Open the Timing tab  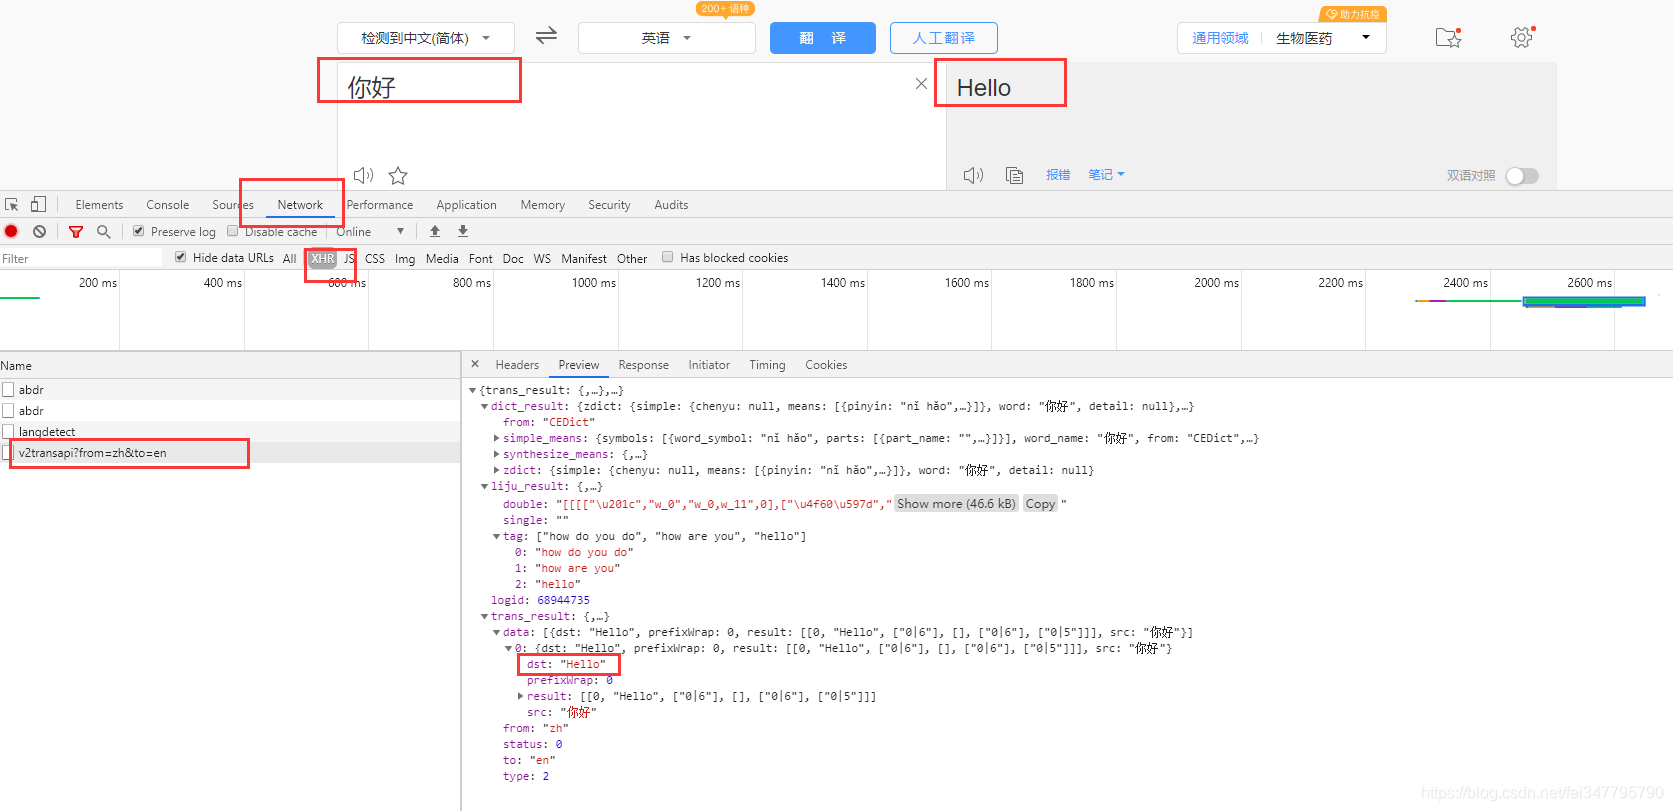(x=767, y=364)
